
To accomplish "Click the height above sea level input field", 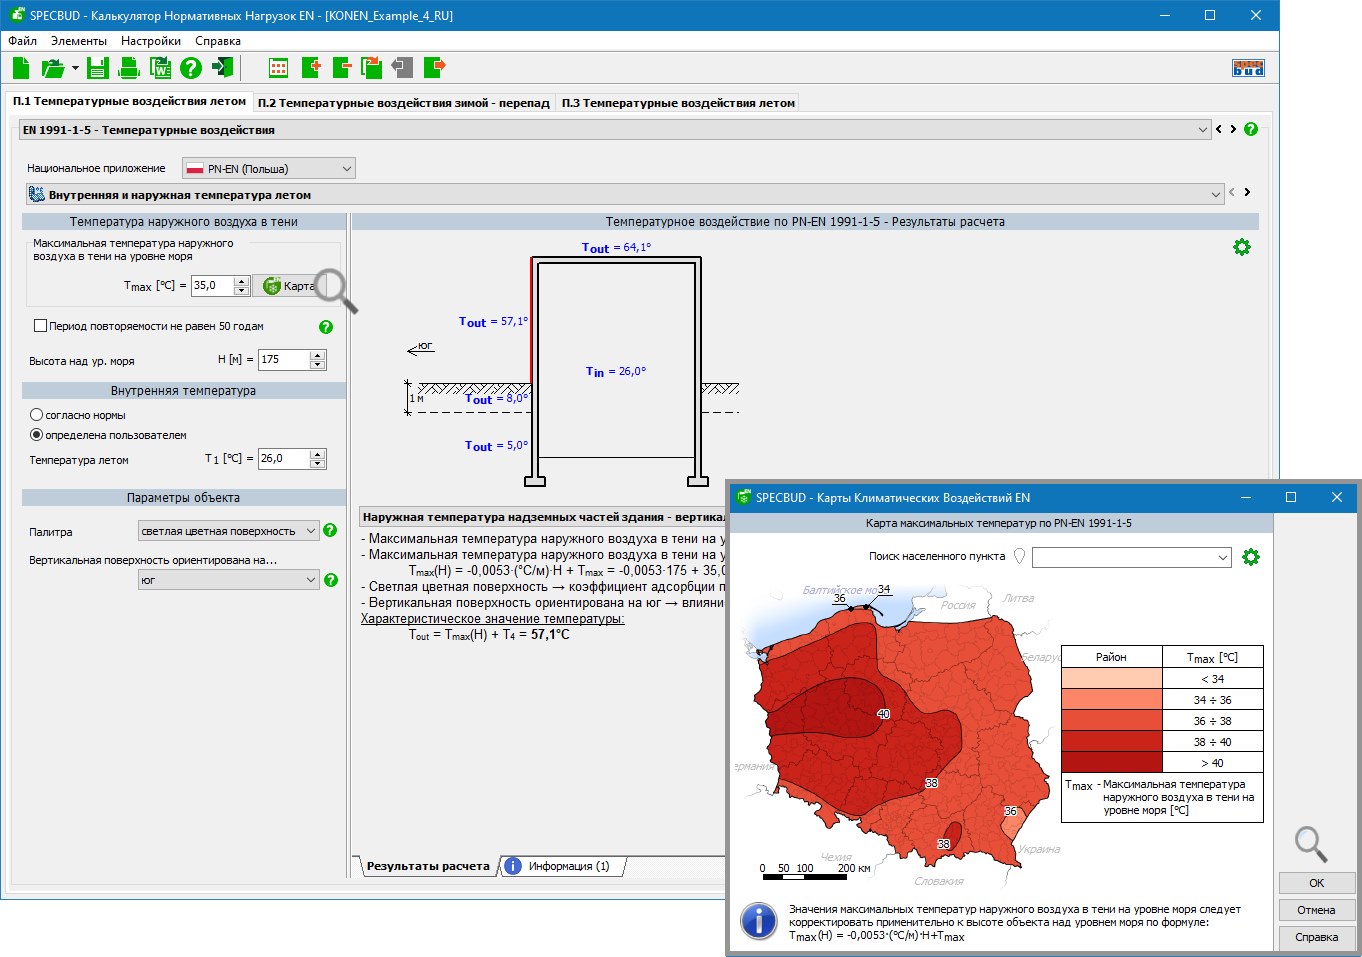I will (283, 359).
